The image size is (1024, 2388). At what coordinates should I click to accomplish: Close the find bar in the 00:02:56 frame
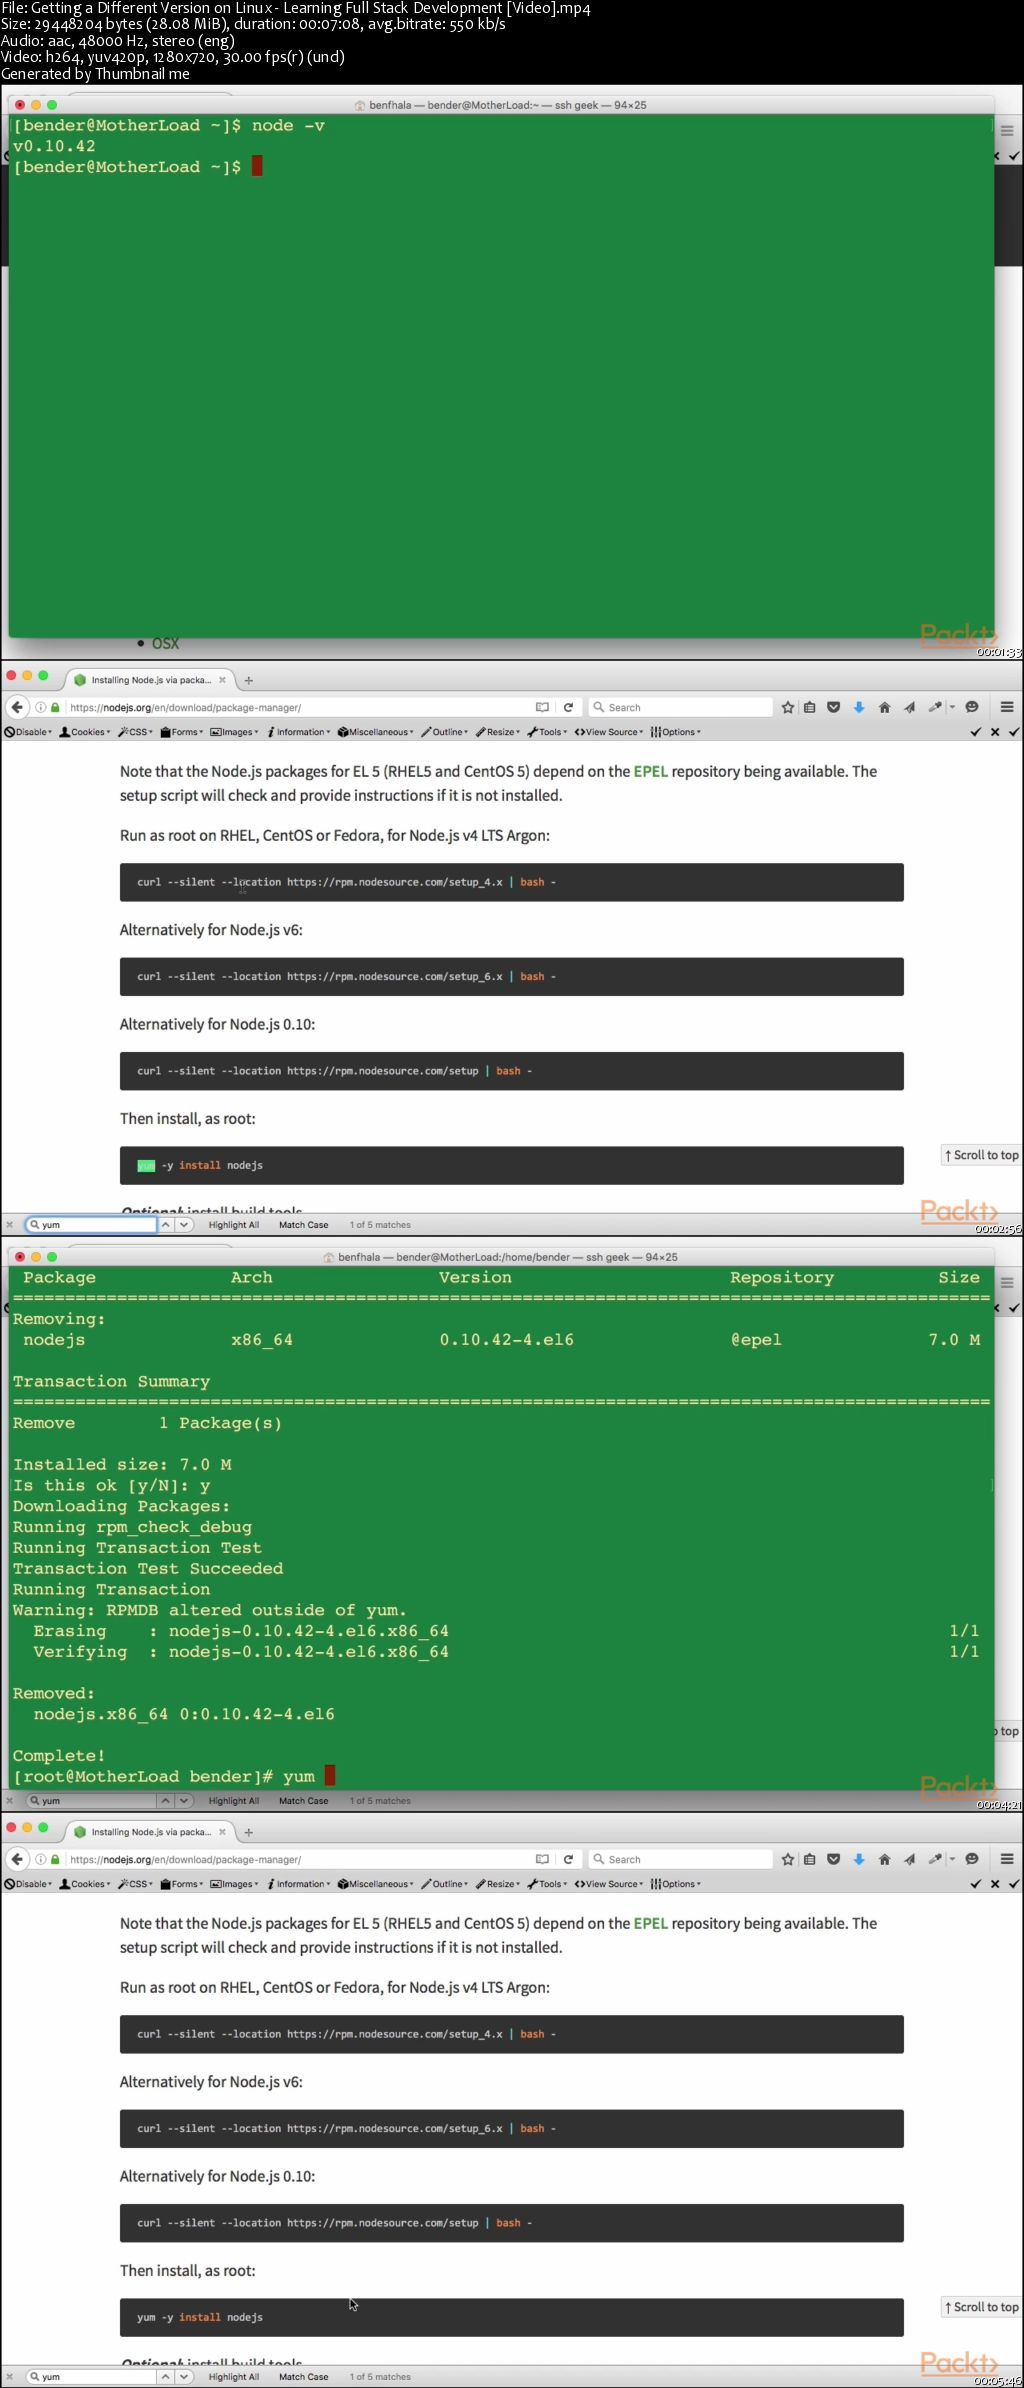(x=9, y=1224)
